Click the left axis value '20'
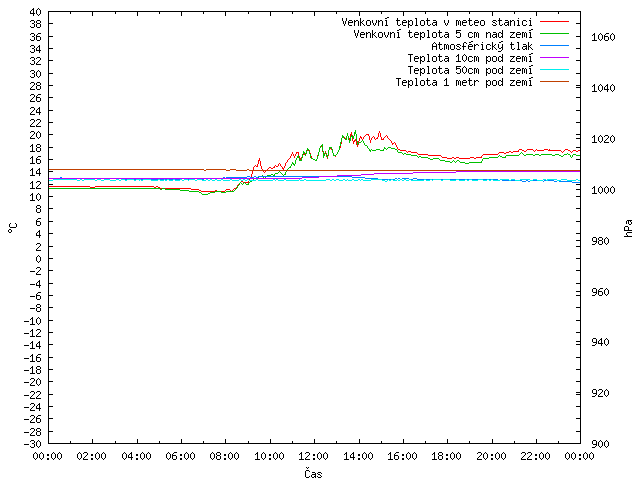Viewport: 640px width, 480px height. coord(36,135)
